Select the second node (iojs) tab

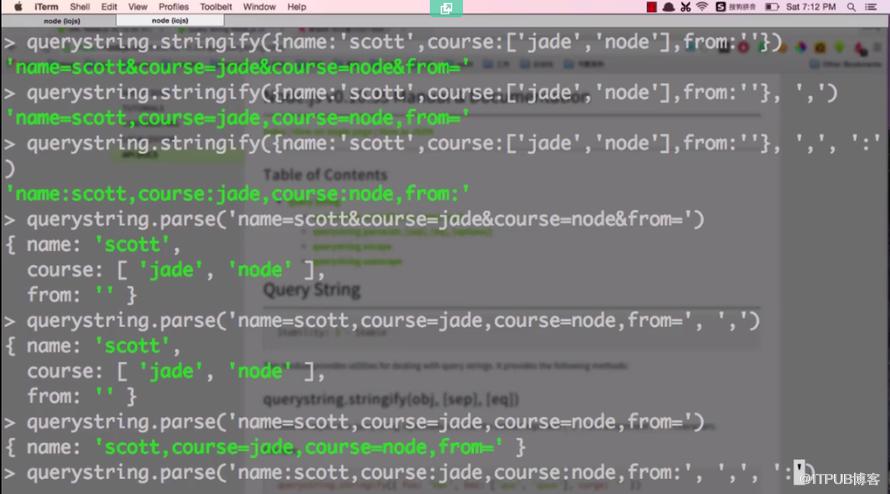click(x=170, y=20)
